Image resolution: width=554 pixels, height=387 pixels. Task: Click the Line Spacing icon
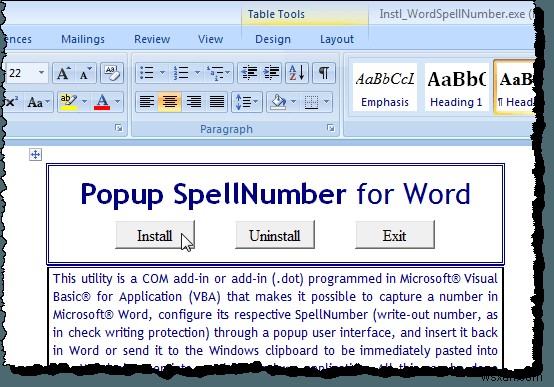(x=242, y=102)
